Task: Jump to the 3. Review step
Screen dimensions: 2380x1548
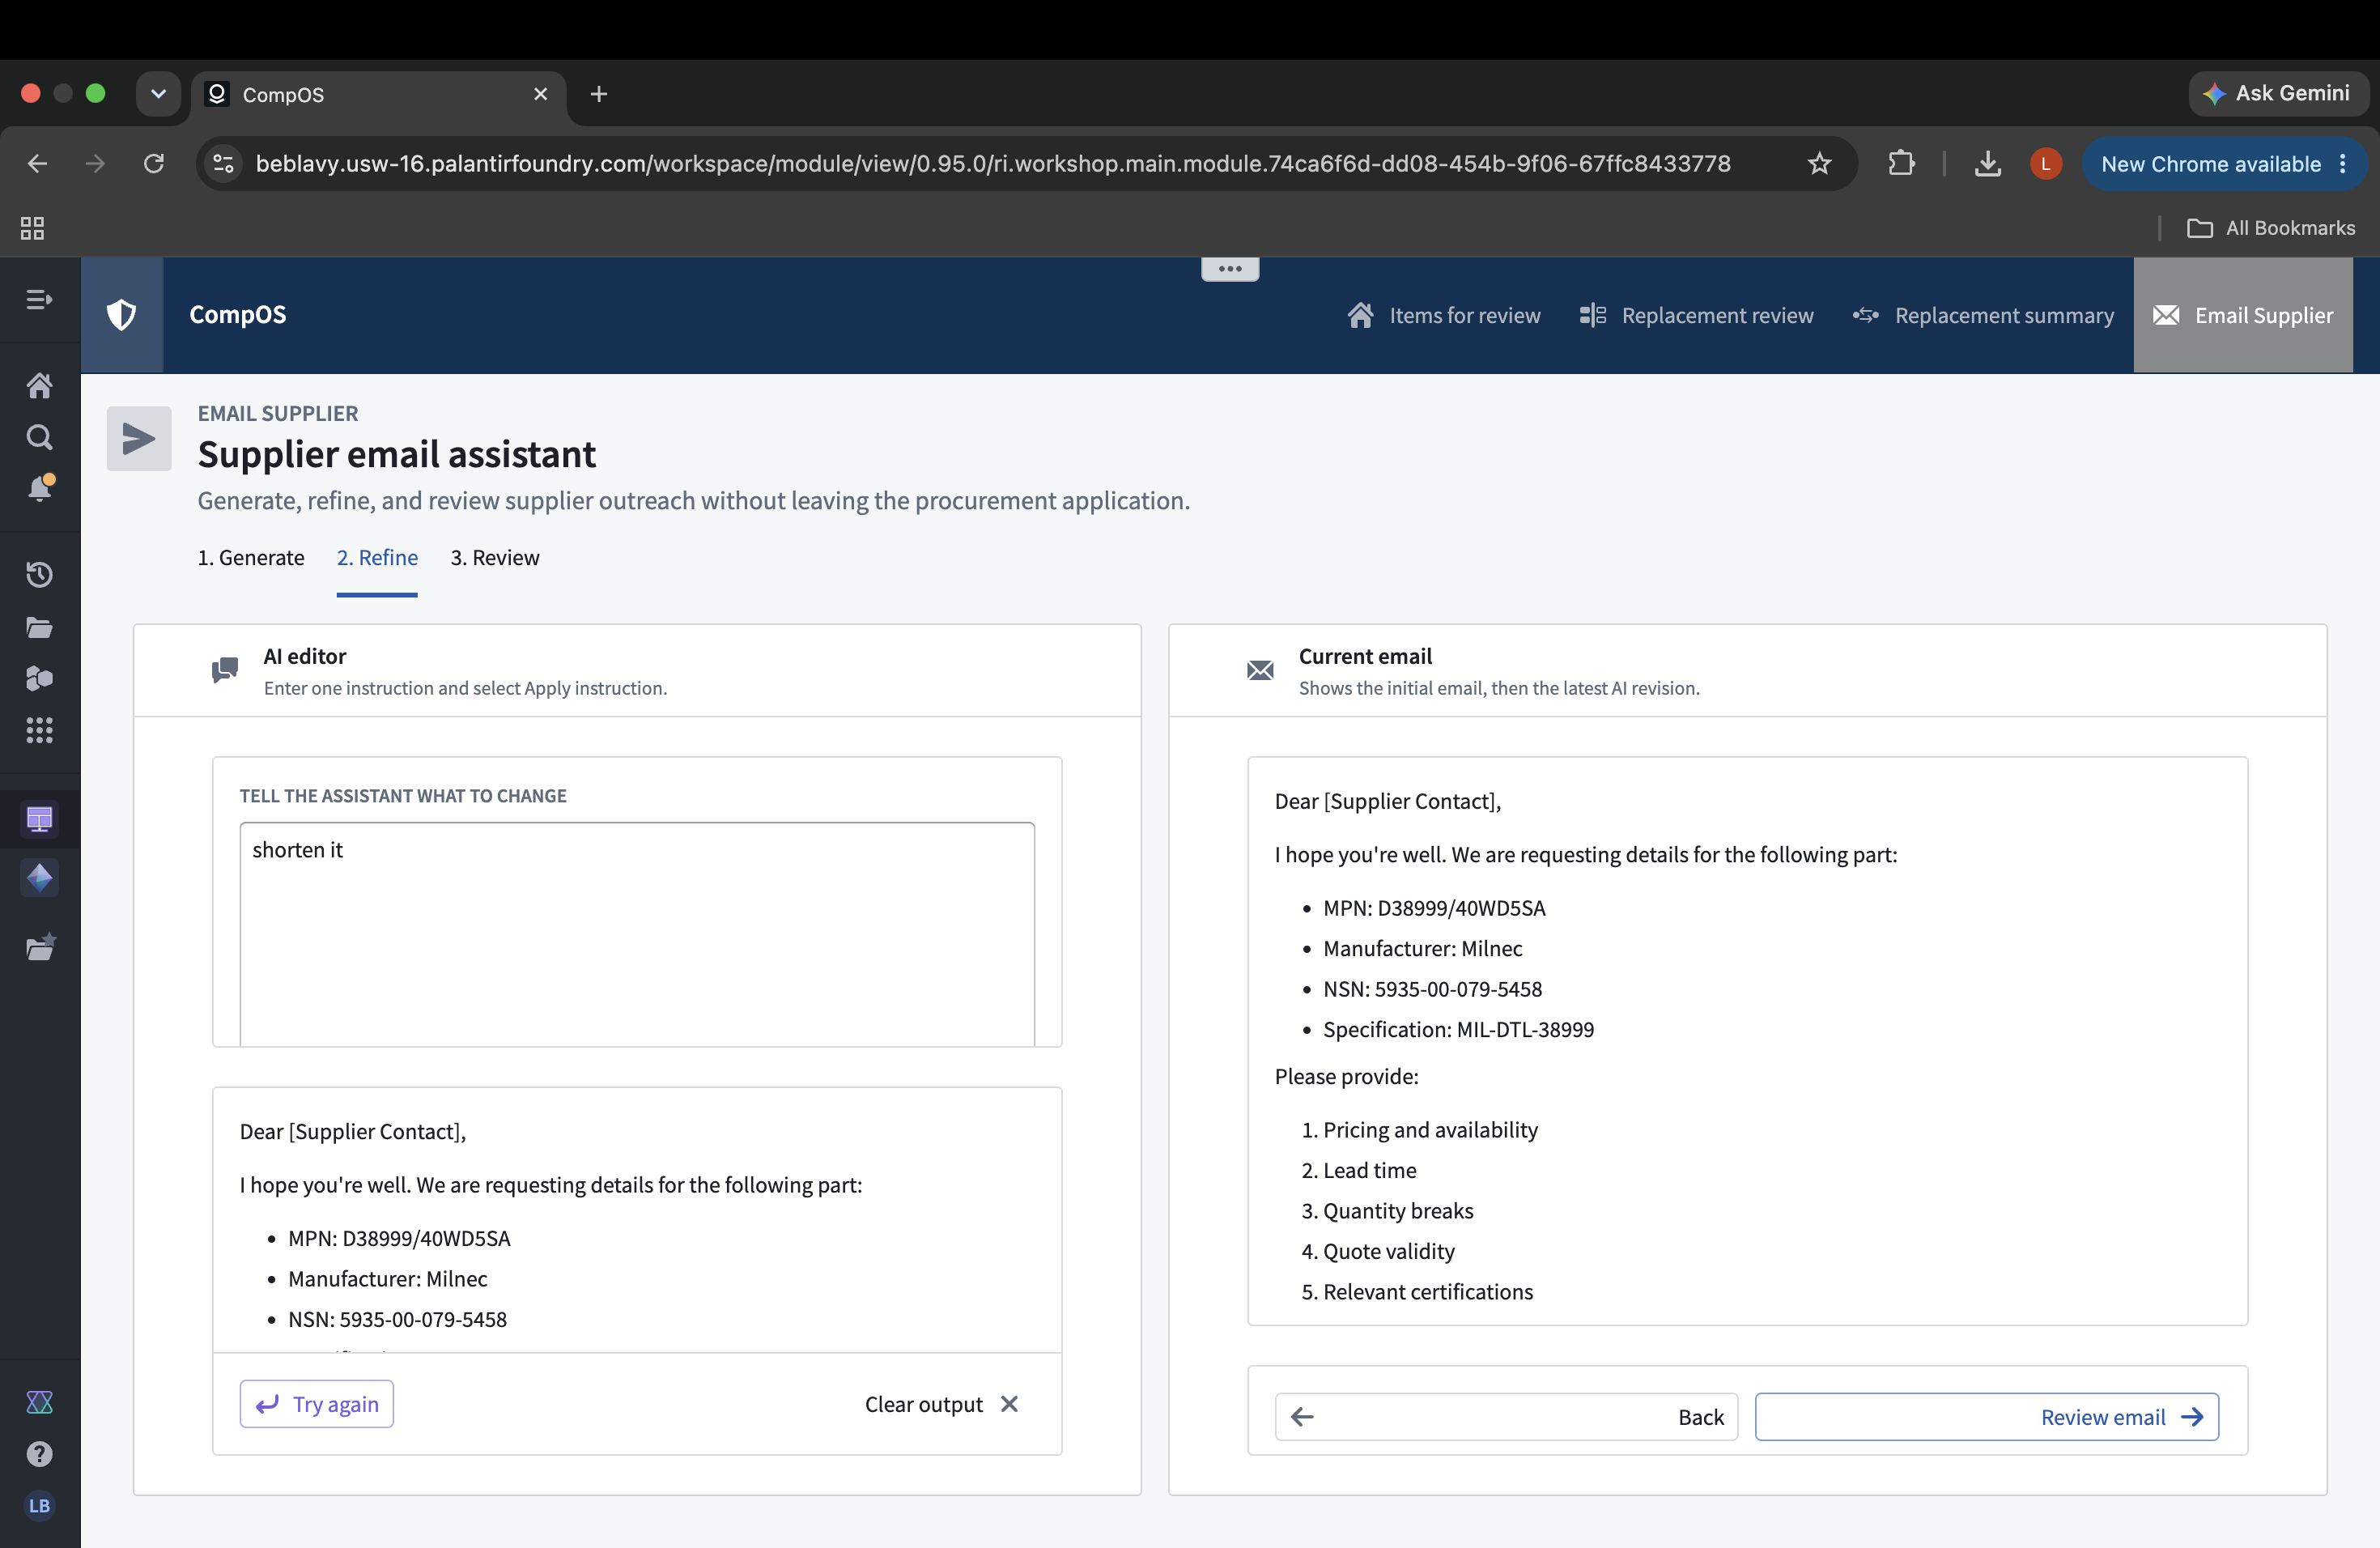Action: 494,557
